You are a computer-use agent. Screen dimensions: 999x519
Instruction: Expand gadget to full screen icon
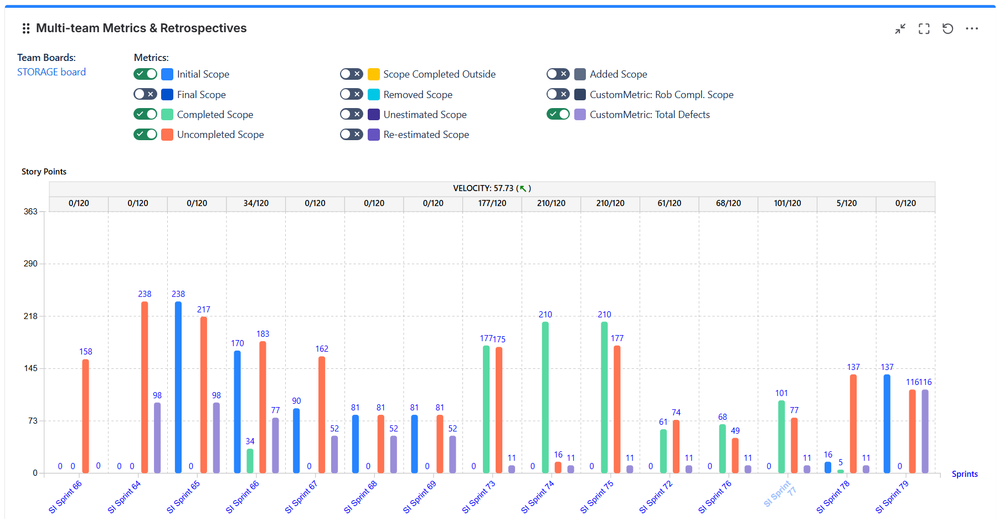924,29
